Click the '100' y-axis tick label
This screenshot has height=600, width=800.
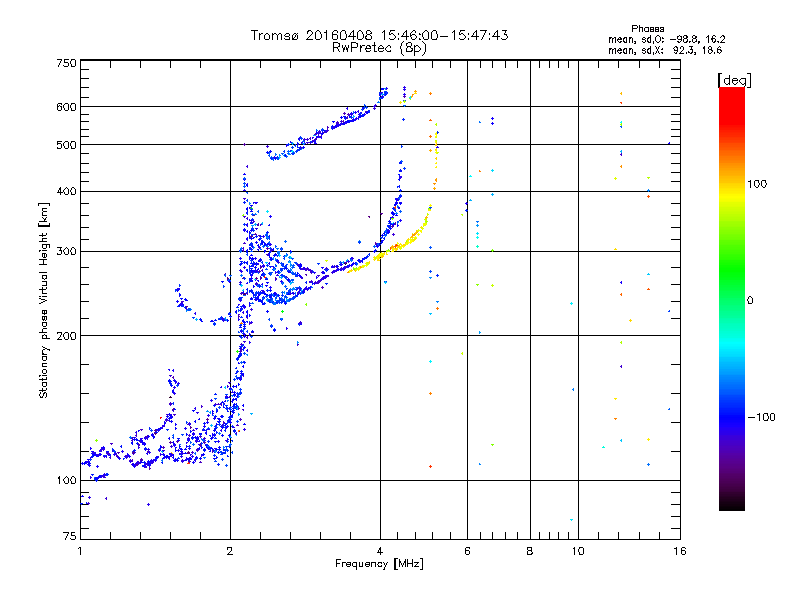coord(66,480)
